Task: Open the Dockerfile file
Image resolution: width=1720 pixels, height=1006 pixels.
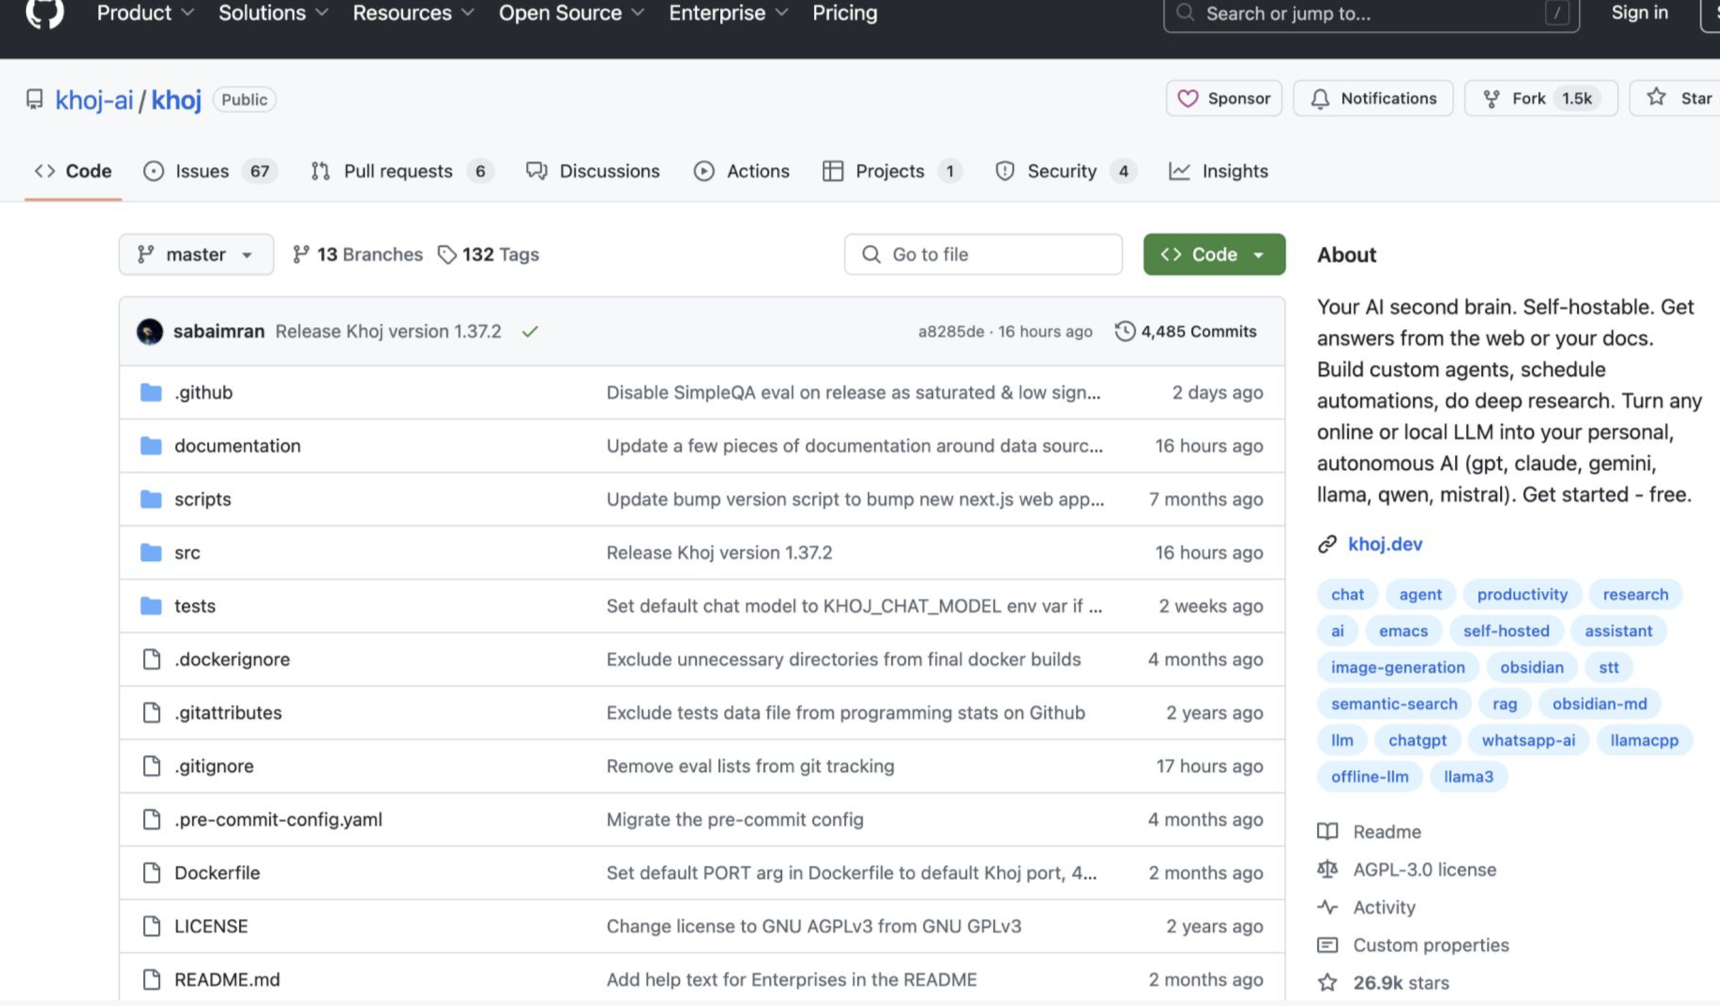Action: click(x=217, y=872)
